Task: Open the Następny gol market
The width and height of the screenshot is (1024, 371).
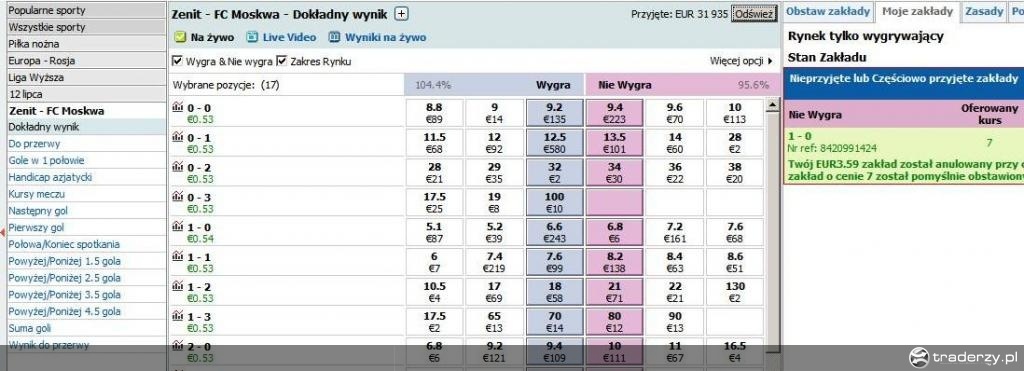Action: coord(38,211)
